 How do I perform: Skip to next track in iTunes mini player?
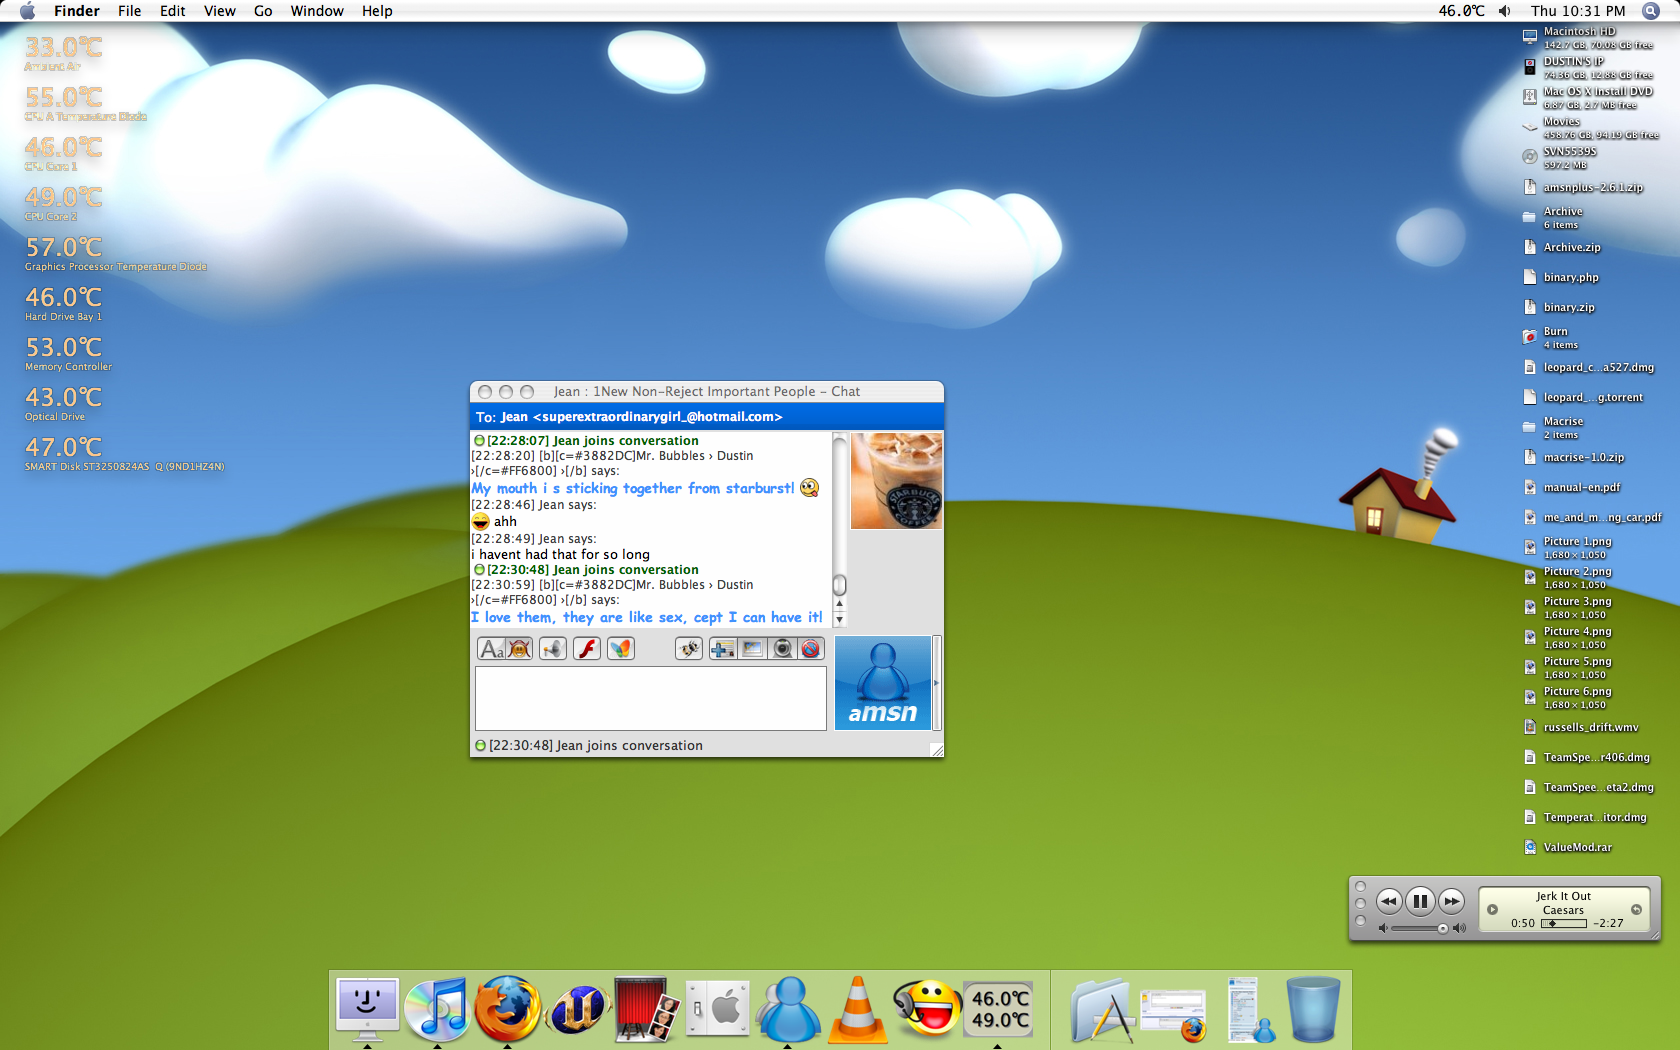[x=1452, y=901]
